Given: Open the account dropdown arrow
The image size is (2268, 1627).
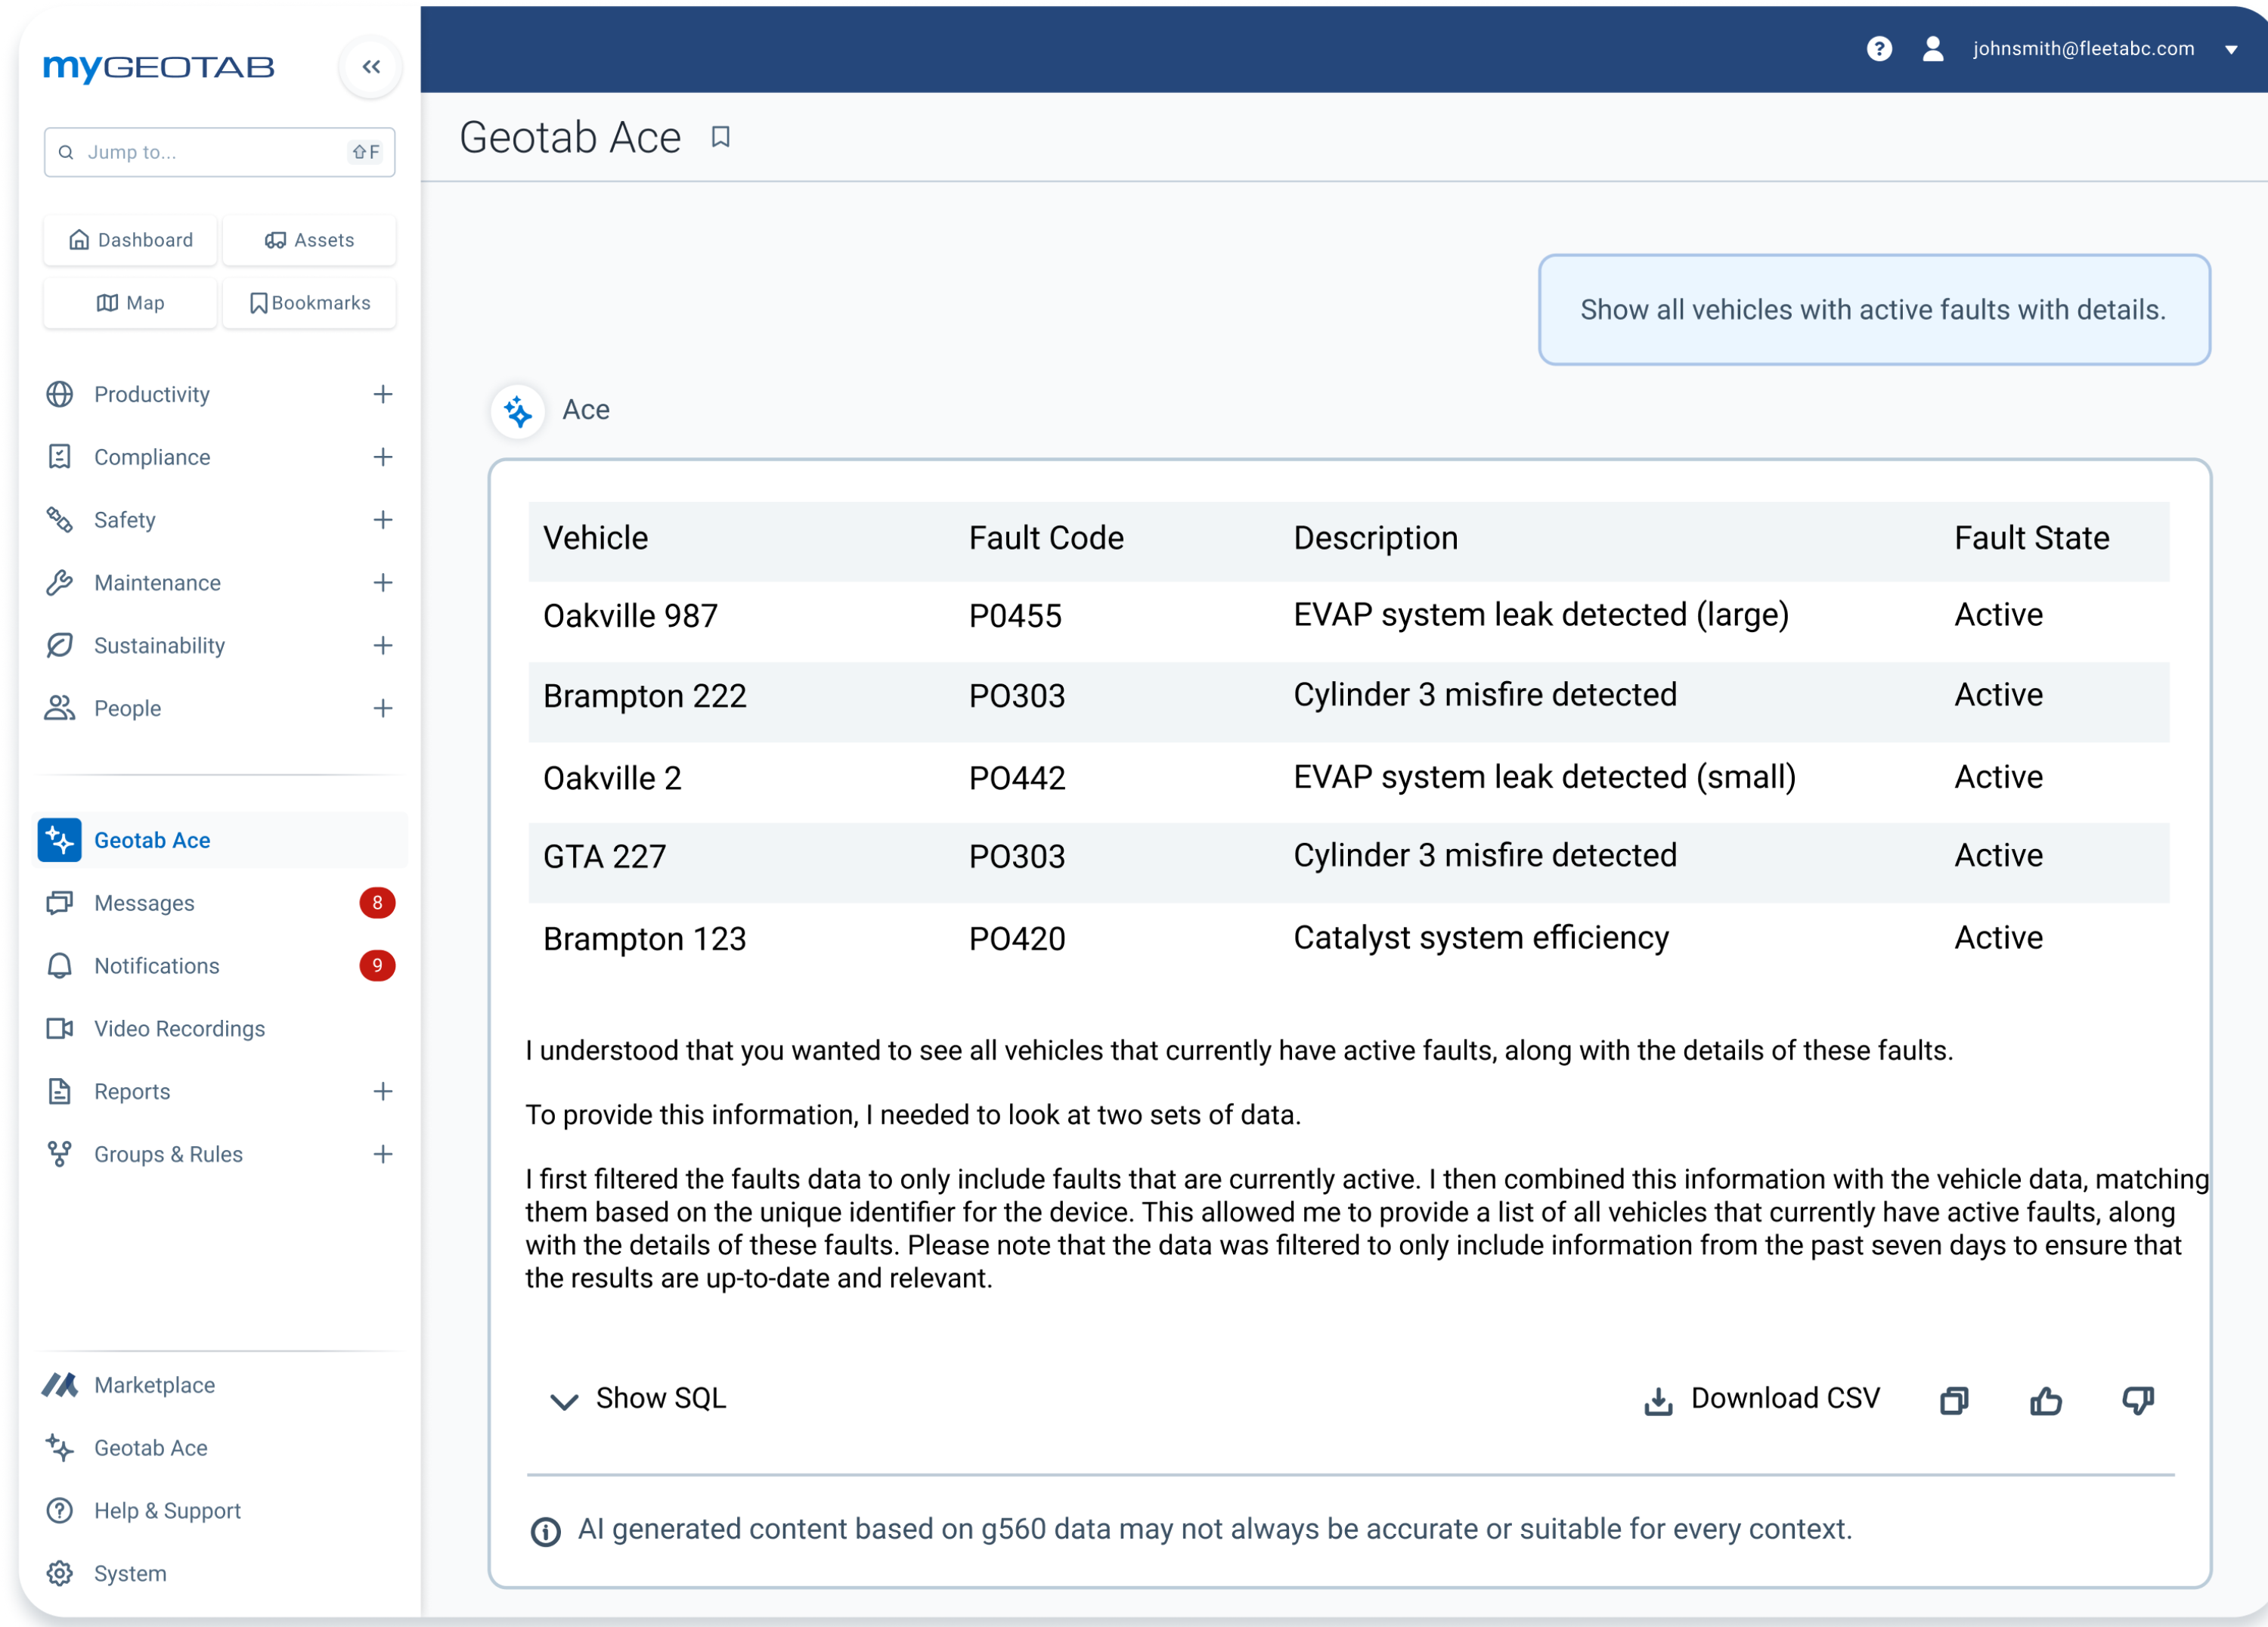Looking at the screenshot, I should coord(2230,50).
